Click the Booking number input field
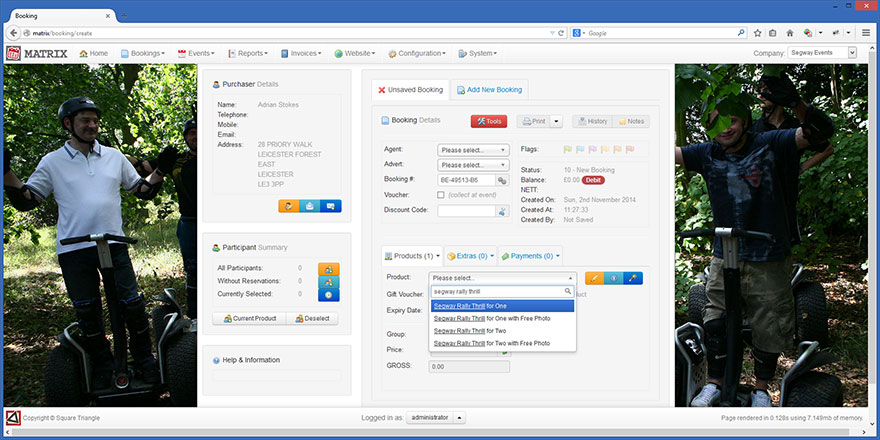 point(466,180)
